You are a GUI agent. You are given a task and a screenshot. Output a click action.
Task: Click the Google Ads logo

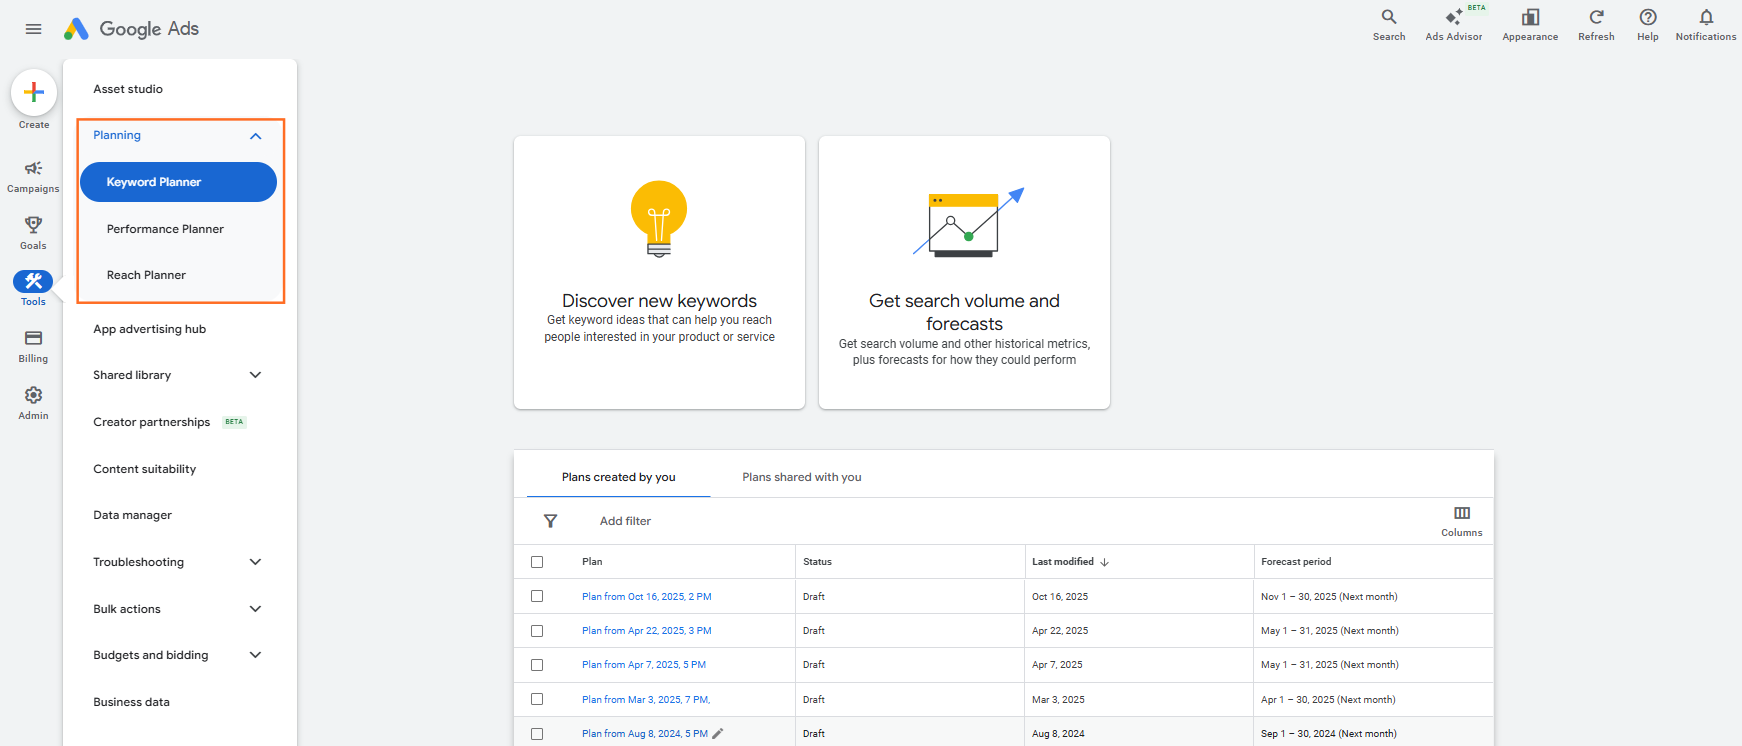[x=131, y=29]
